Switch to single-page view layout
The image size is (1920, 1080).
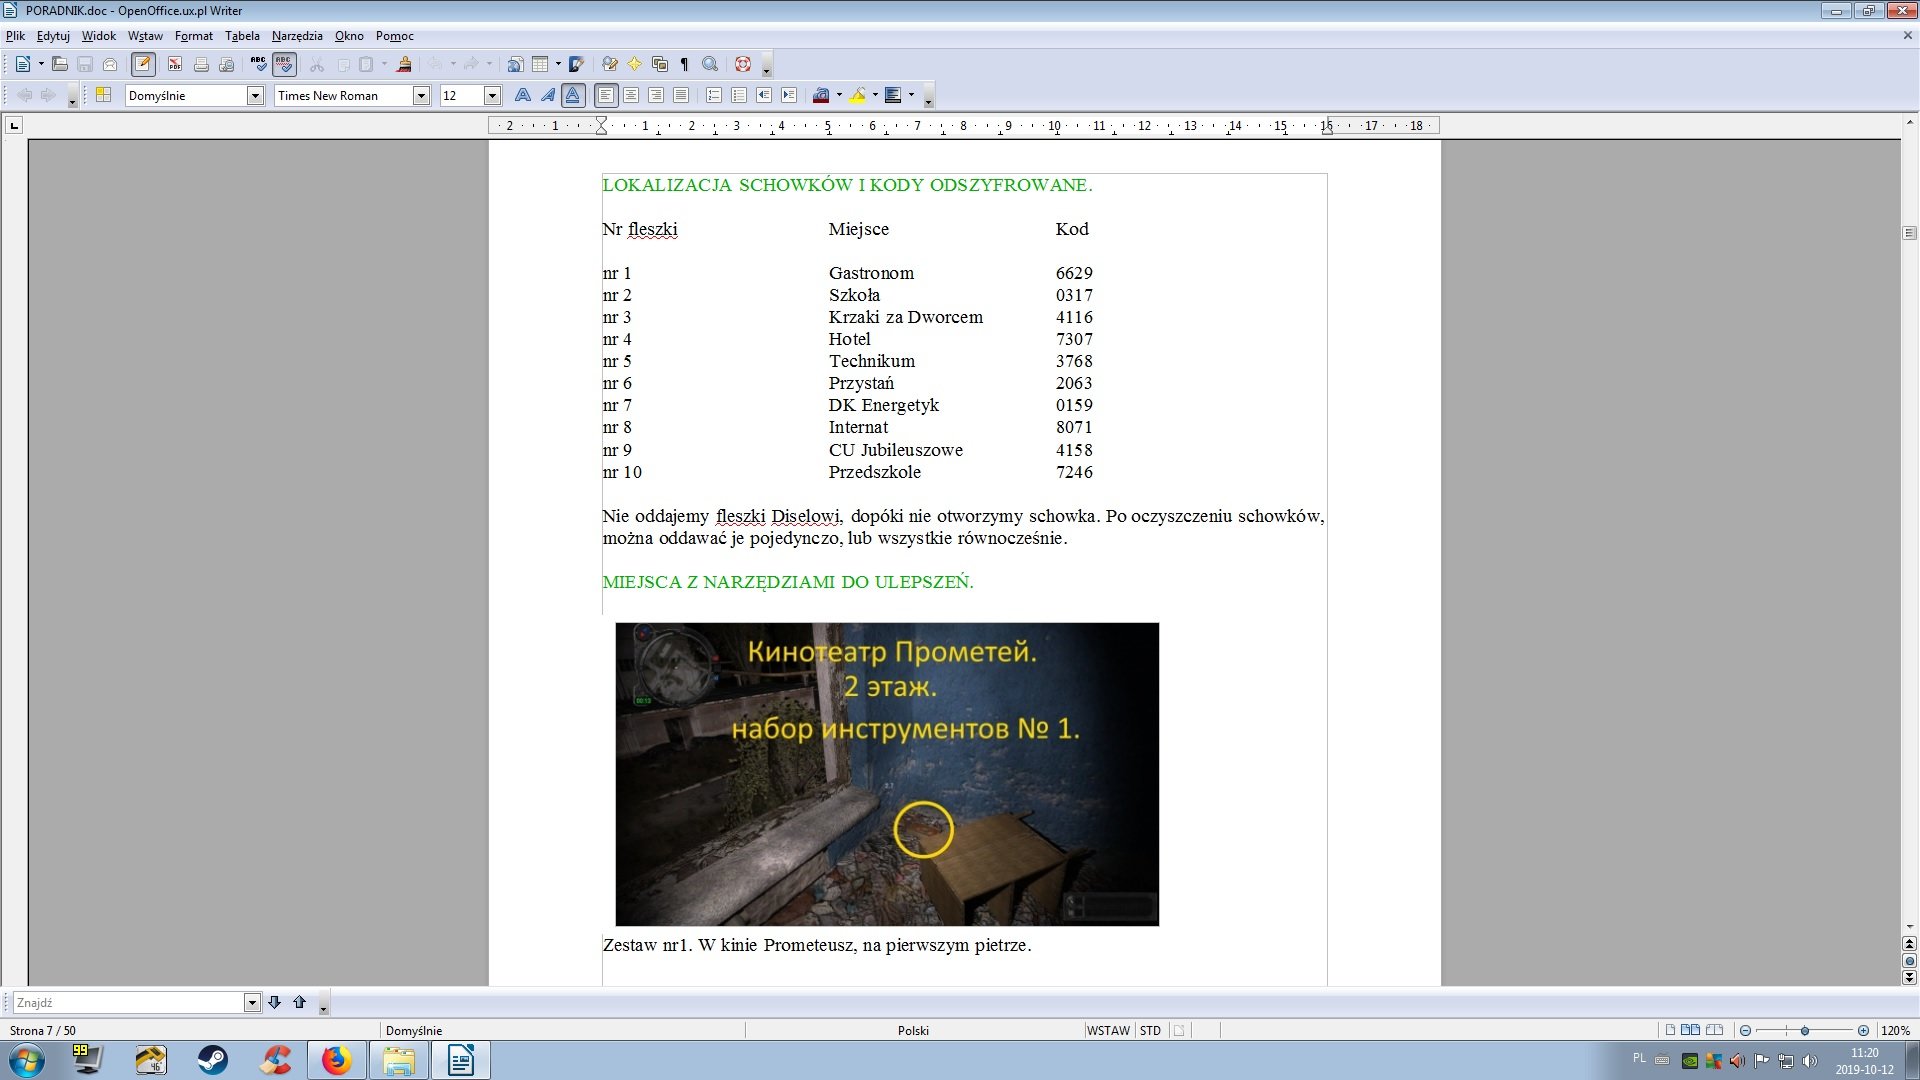point(1670,1030)
